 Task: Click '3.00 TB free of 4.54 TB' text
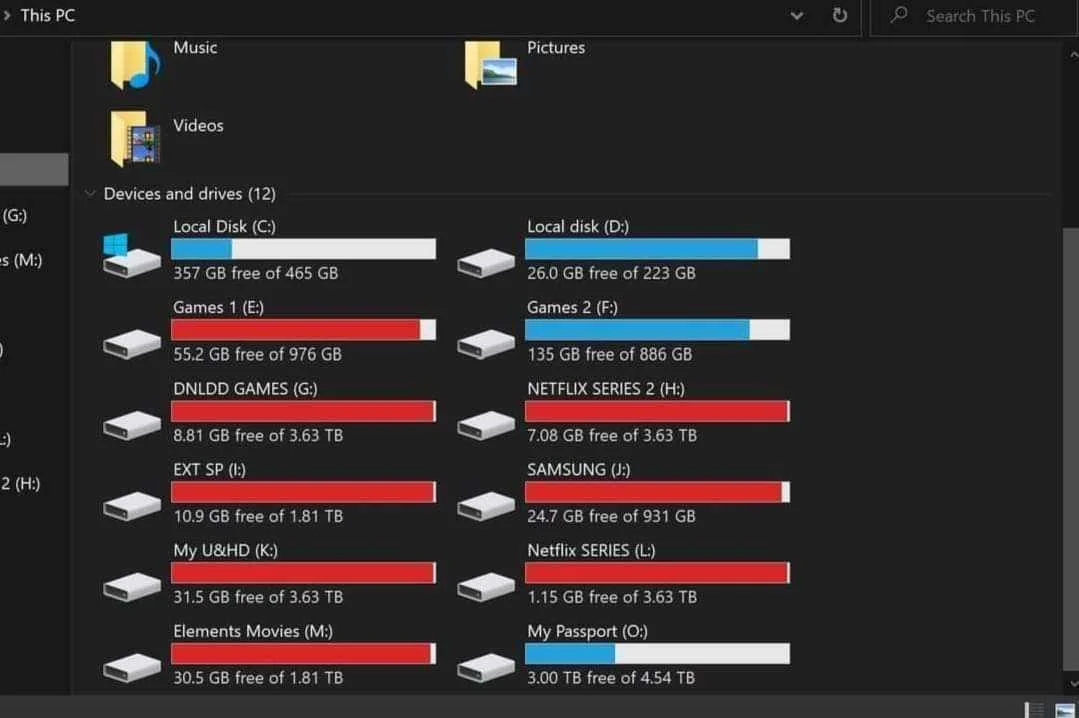click(x=611, y=677)
